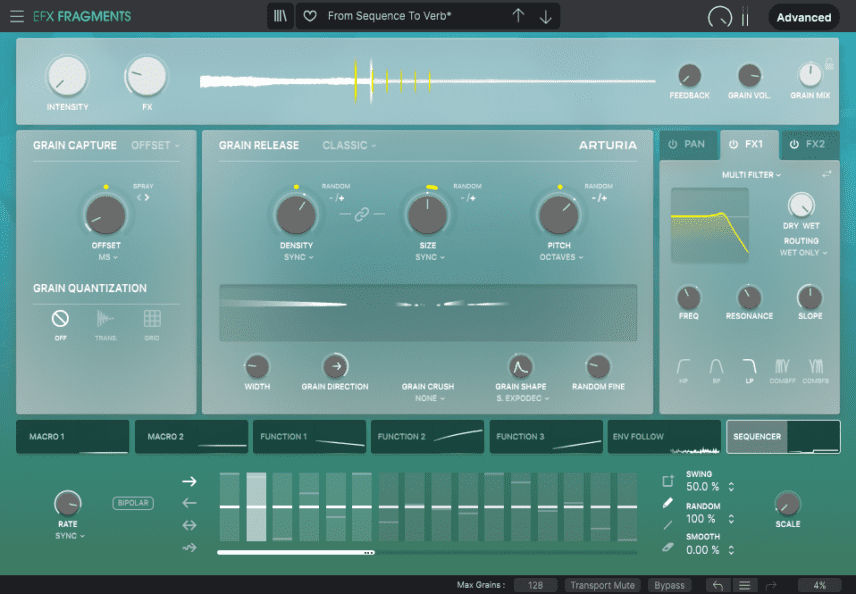Select the sequencer line tool
The height and width of the screenshot is (594, 856).
pyautogui.click(x=668, y=525)
